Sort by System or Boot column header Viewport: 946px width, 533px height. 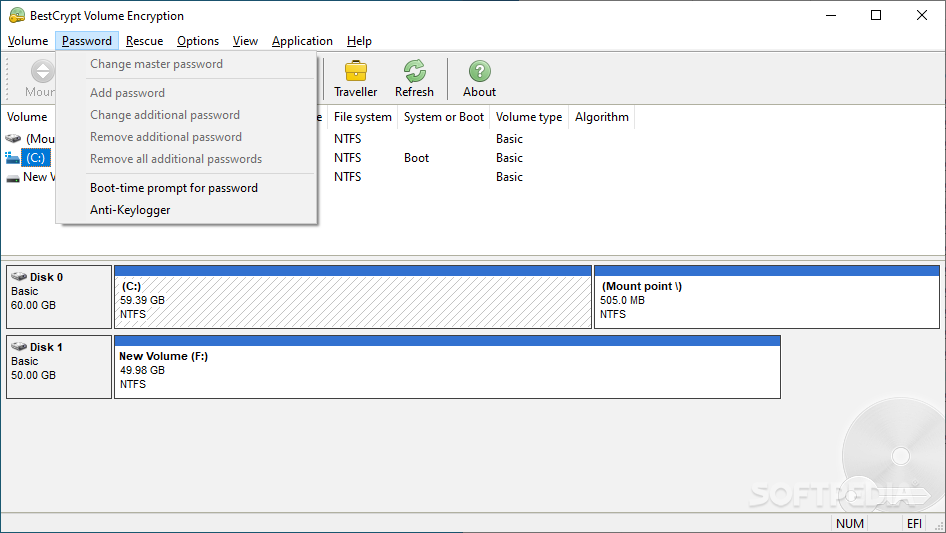(443, 117)
